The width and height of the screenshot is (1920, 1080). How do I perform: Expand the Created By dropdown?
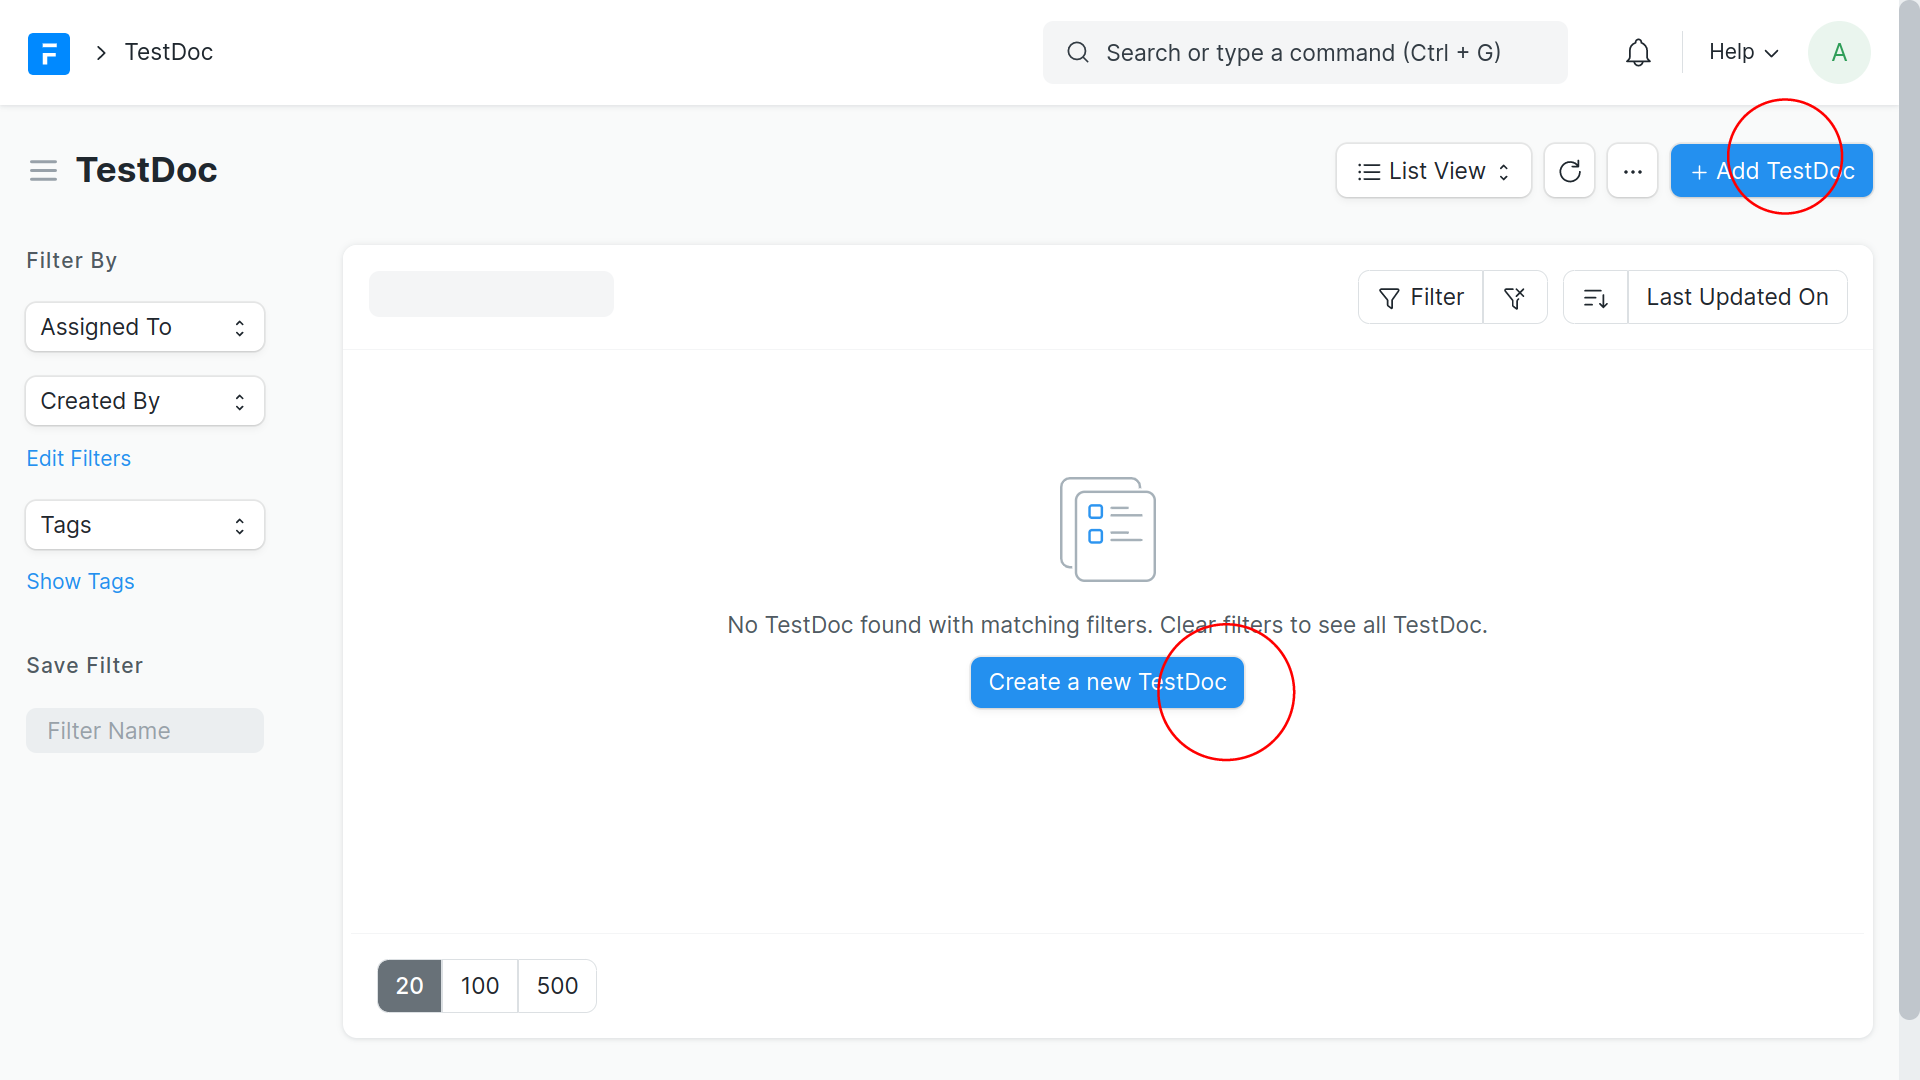(x=142, y=400)
